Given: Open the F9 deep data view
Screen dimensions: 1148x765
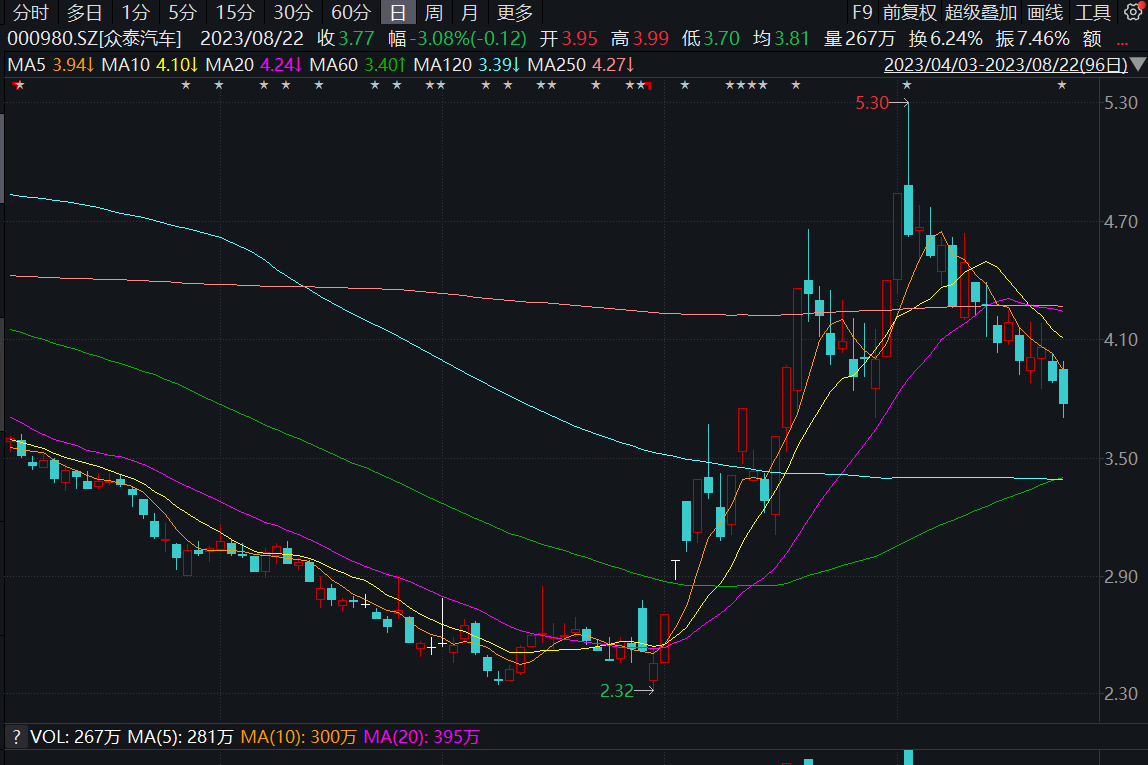Looking at the screenshot, I should point(861,13).
